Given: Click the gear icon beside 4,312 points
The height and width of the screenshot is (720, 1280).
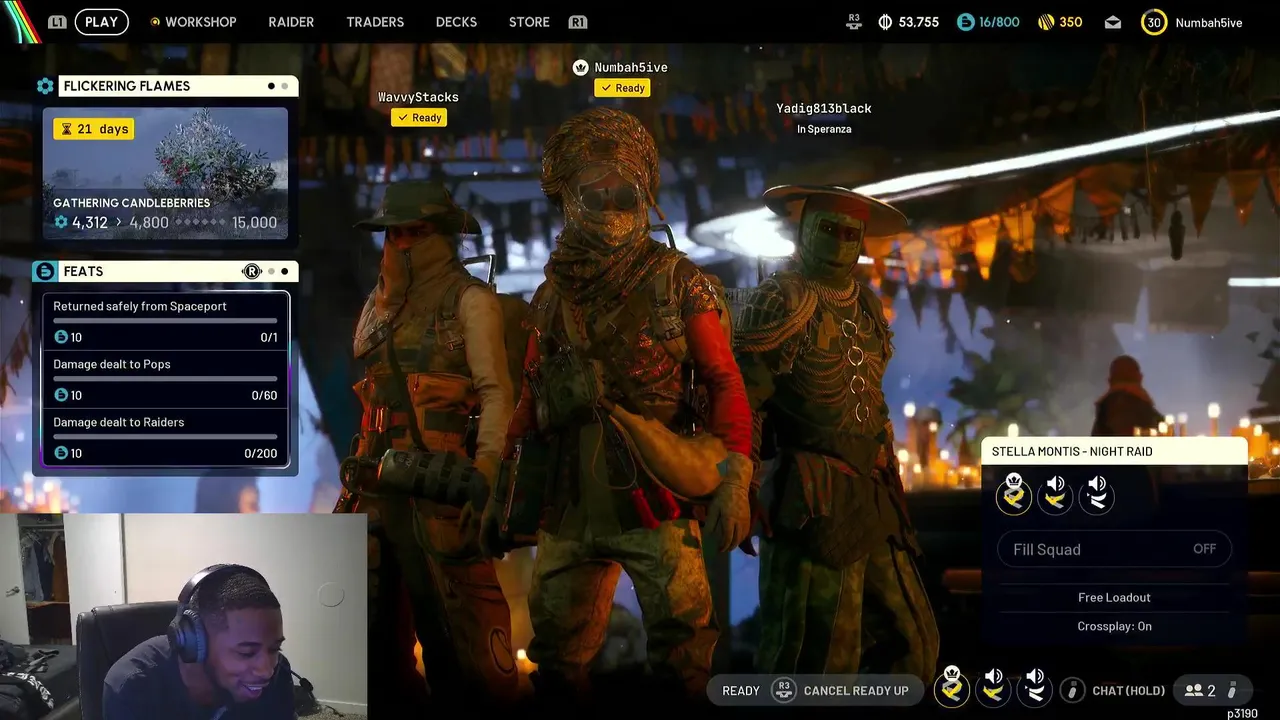Looking at the screenshot, I should point(61,222).
